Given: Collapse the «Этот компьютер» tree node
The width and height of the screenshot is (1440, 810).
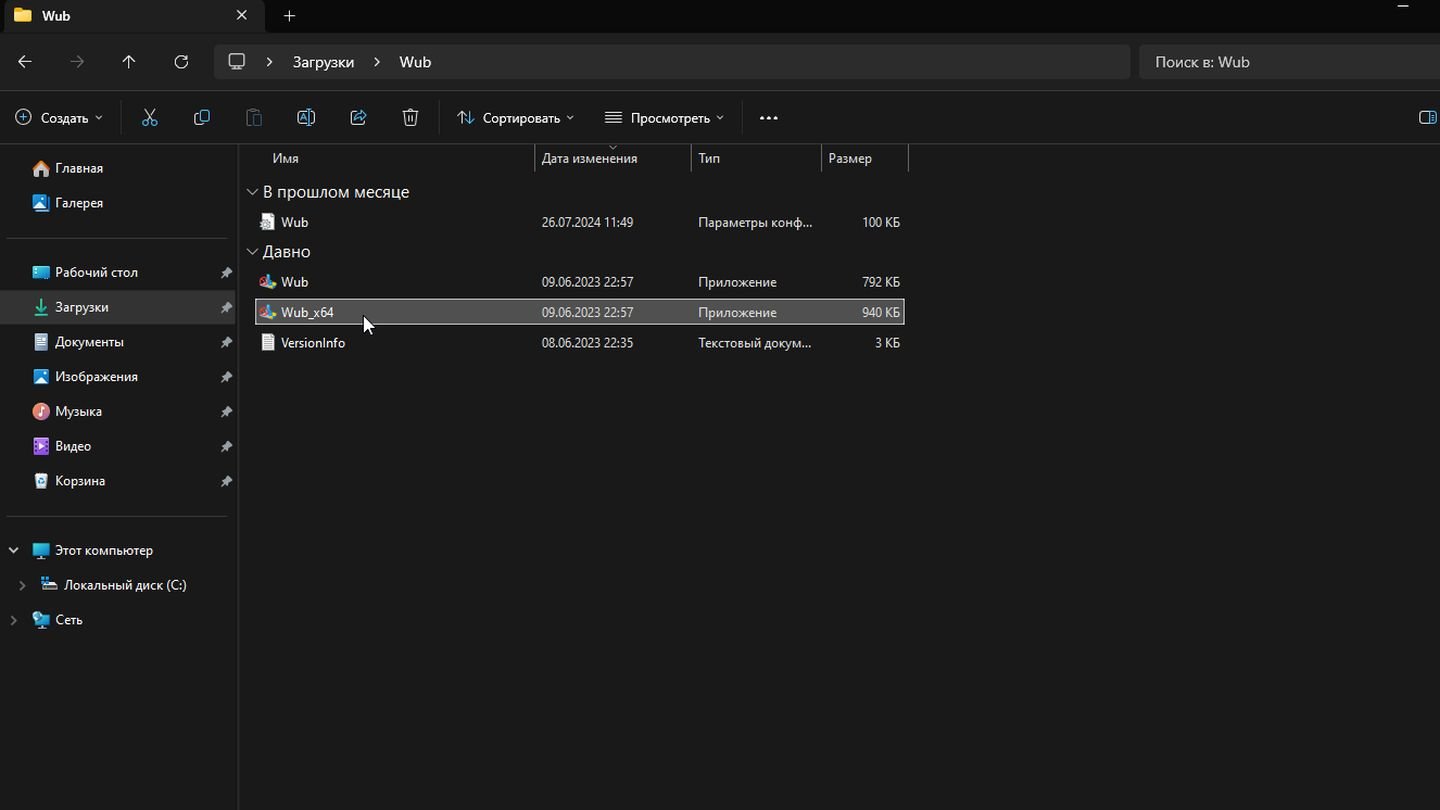Looking at the screenshot, I should (x=14, y=551).
